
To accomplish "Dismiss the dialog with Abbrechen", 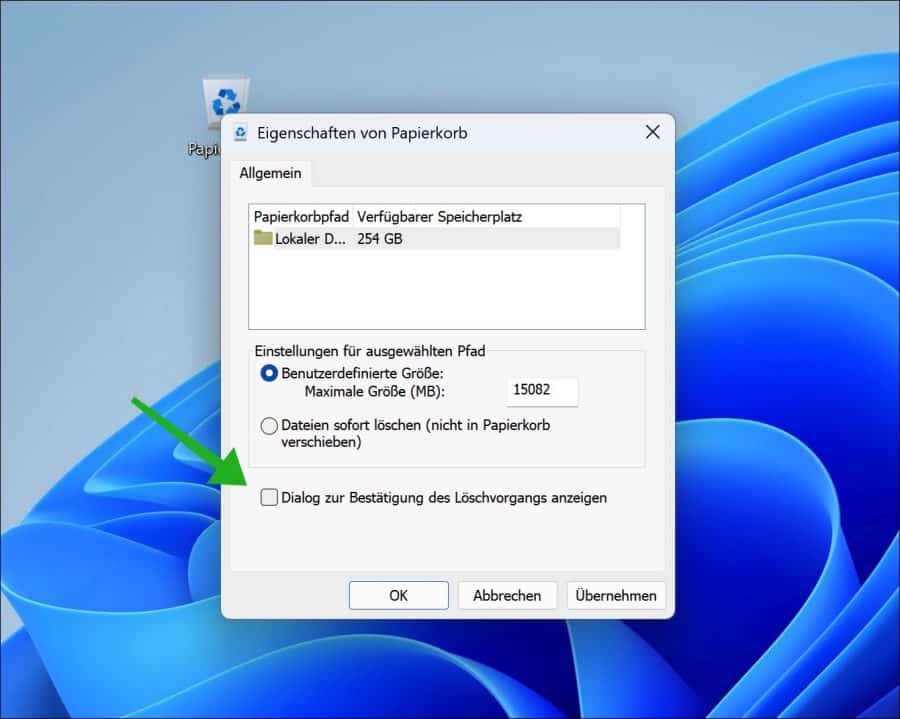I will click(507, 595).
